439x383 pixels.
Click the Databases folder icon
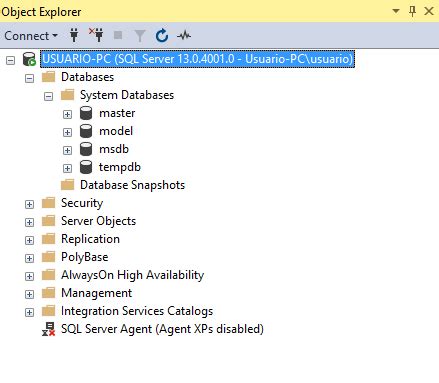pos(48,77)
